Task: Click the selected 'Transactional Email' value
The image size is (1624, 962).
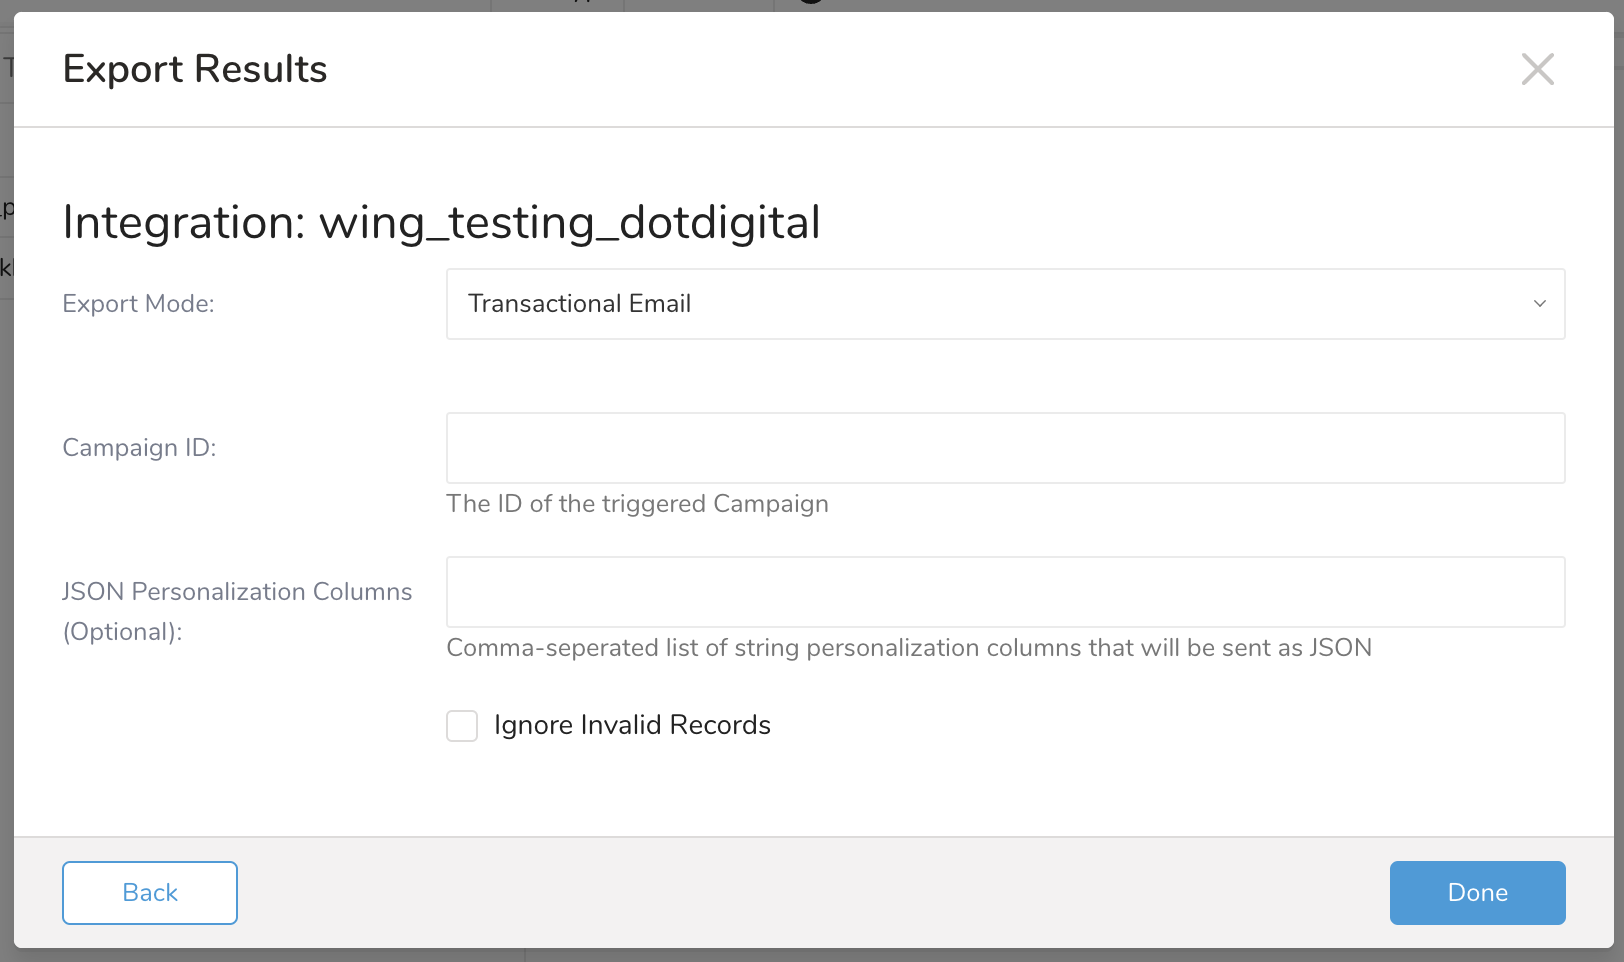Action: pyautogui.click(x=579, y=304)
